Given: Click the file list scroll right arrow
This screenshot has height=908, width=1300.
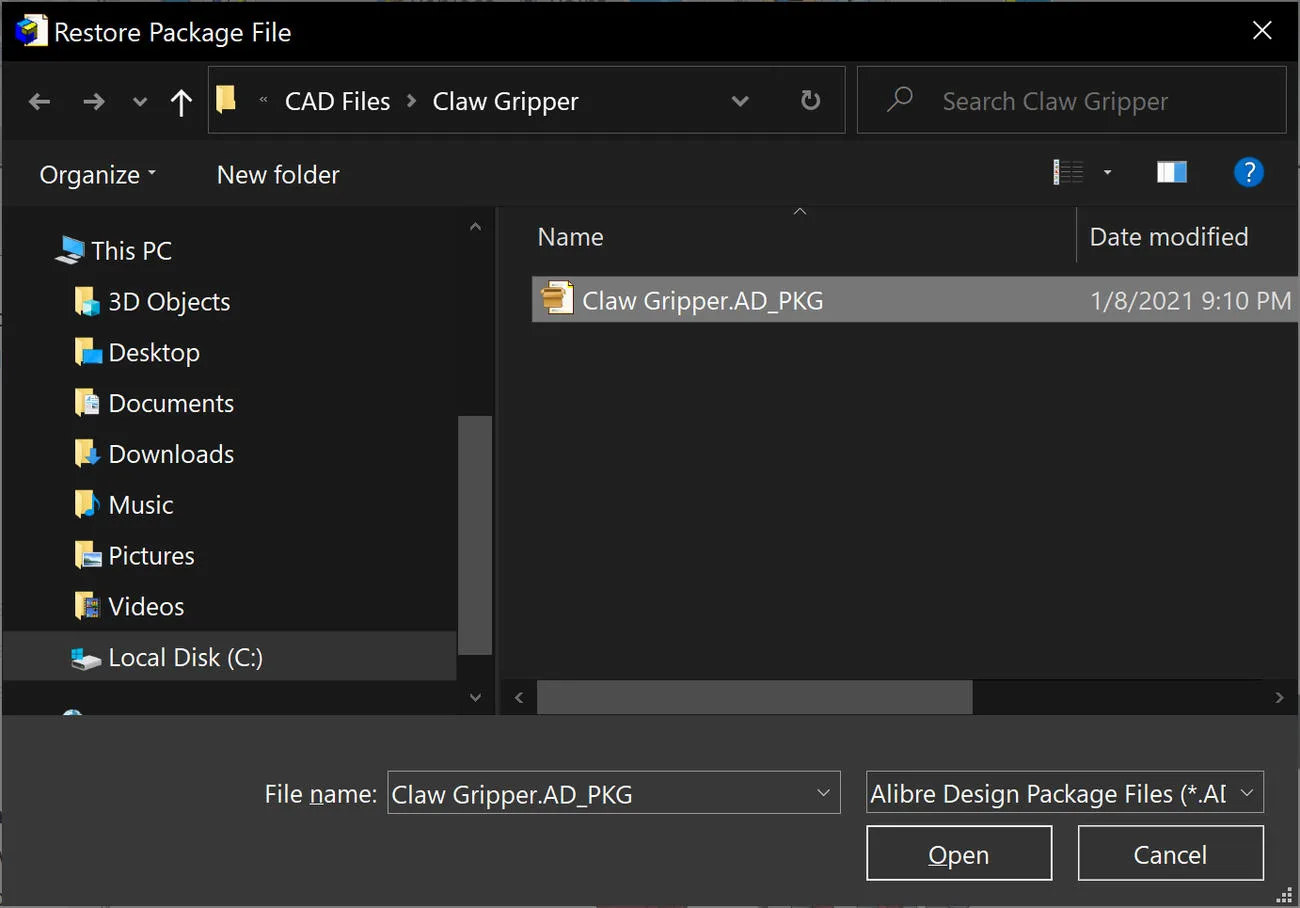Looking at the screenshot, I should (1280, 697).
